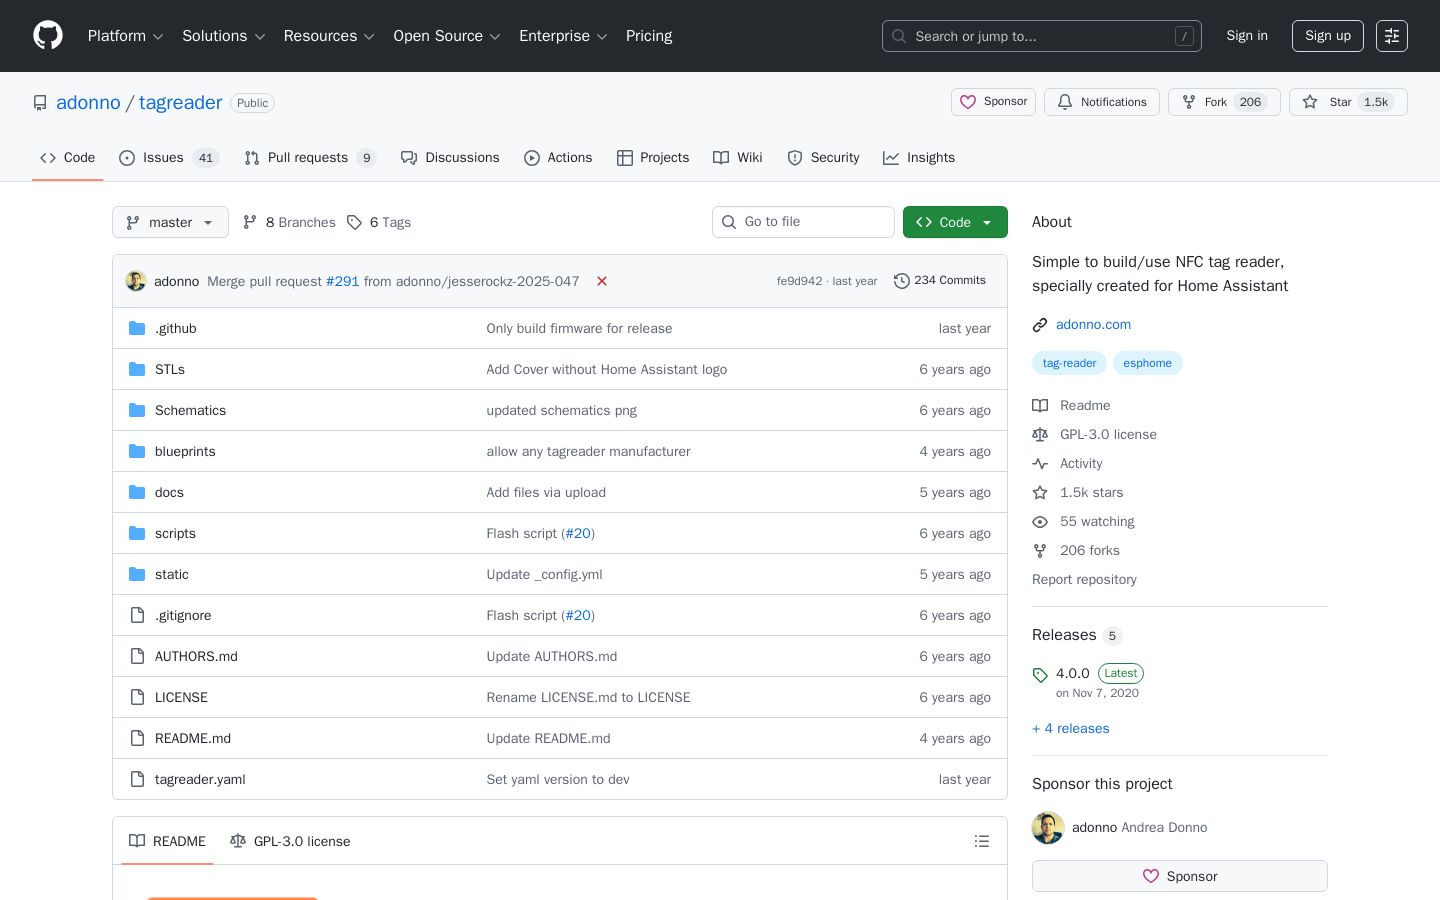Switch to the Issues tab
The height and width of the screenshot is (900, 1440).
pos(169,158)
